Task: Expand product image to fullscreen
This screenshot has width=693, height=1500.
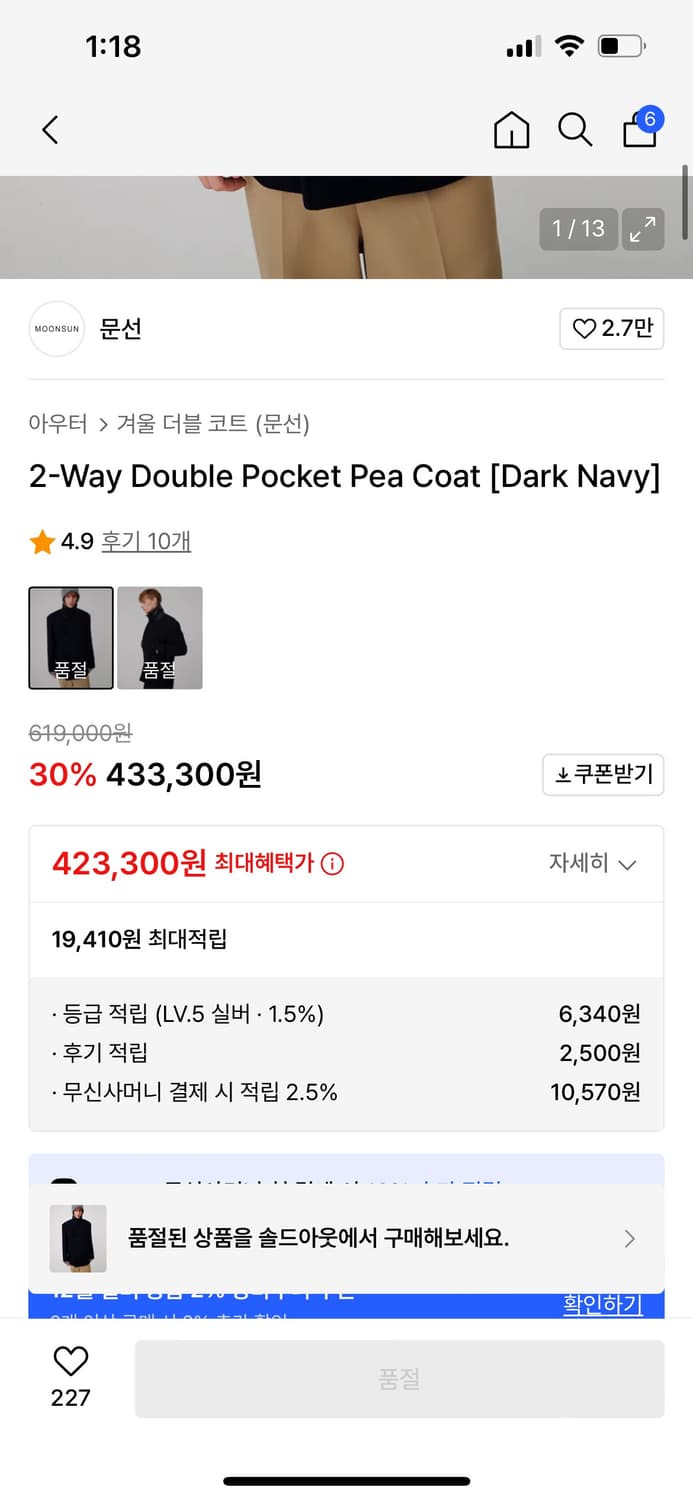Action: coord(643,228)
